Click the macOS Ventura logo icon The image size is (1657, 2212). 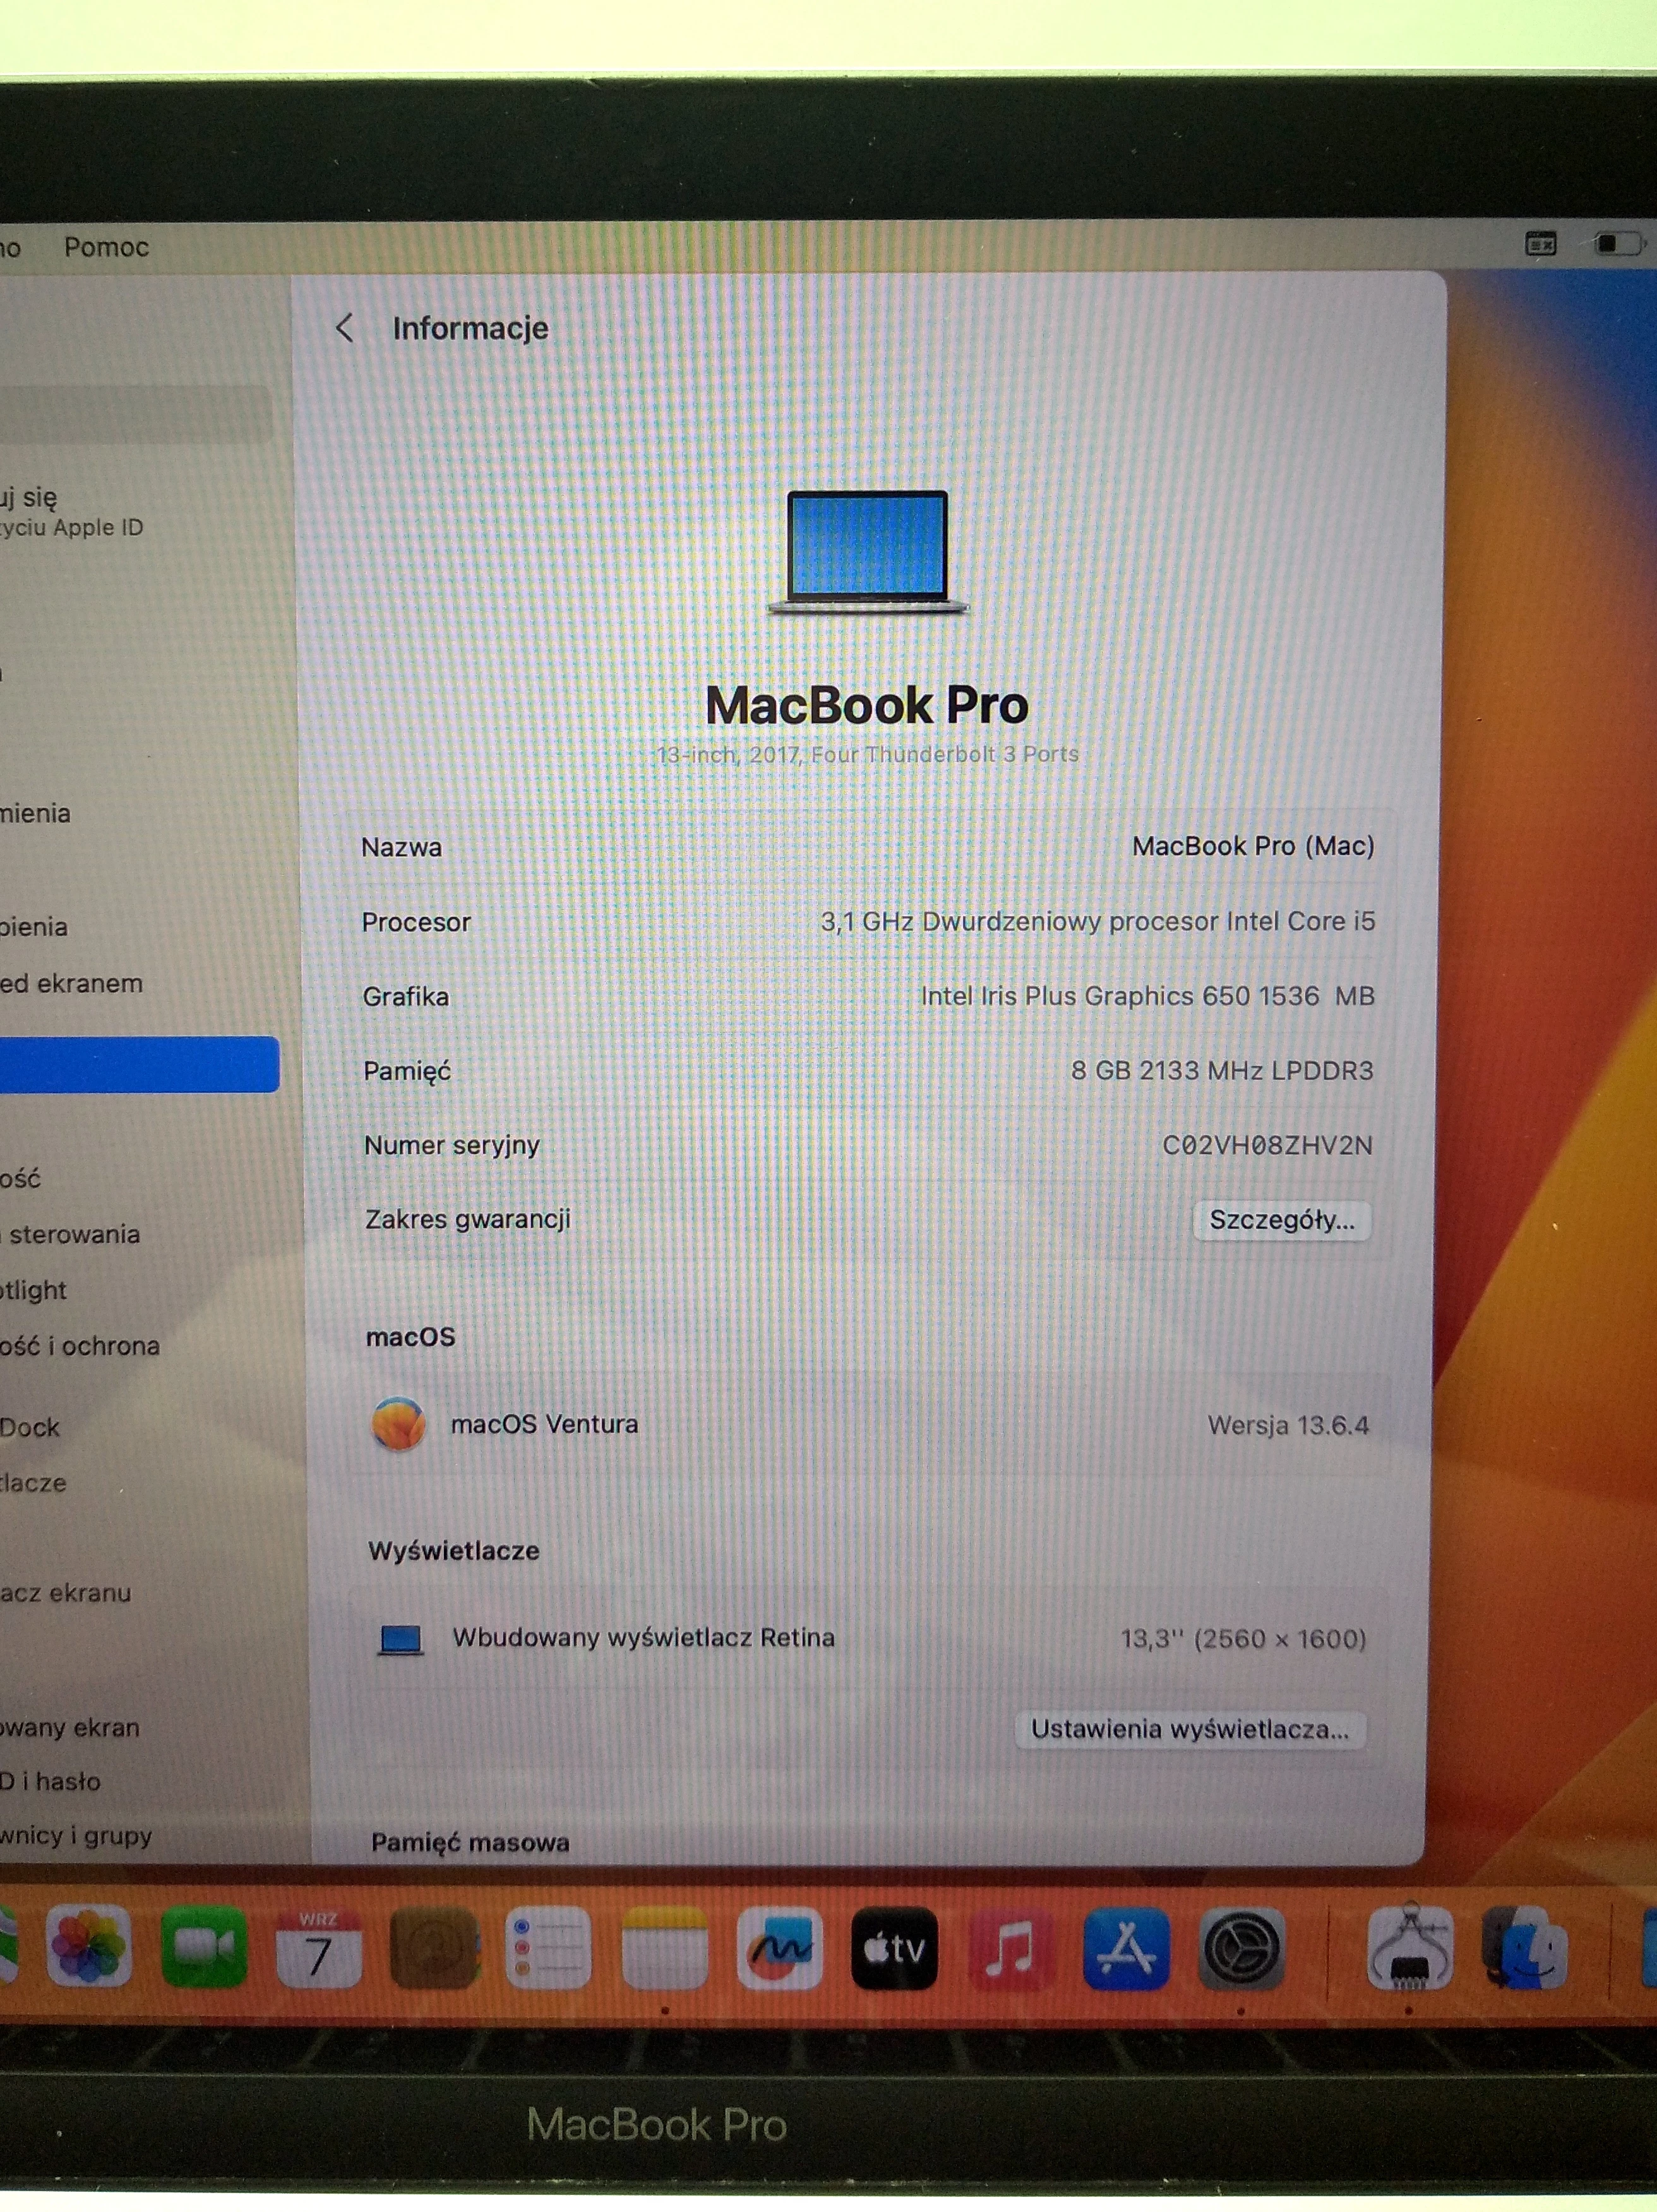click(398, 1424)
